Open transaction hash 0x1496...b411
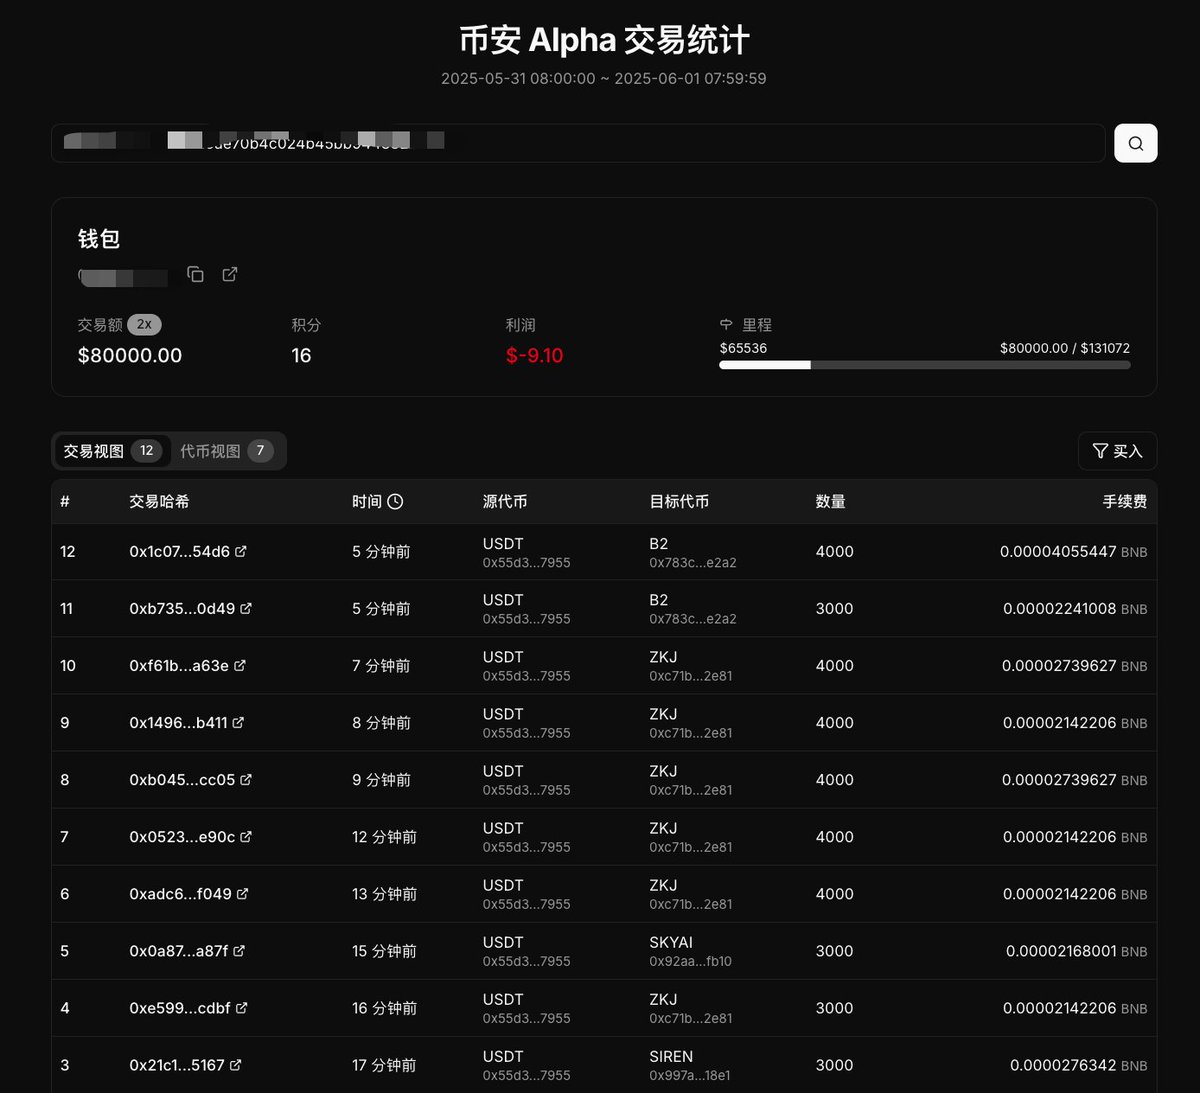The image size is (1200, 1093). (178, 722)
